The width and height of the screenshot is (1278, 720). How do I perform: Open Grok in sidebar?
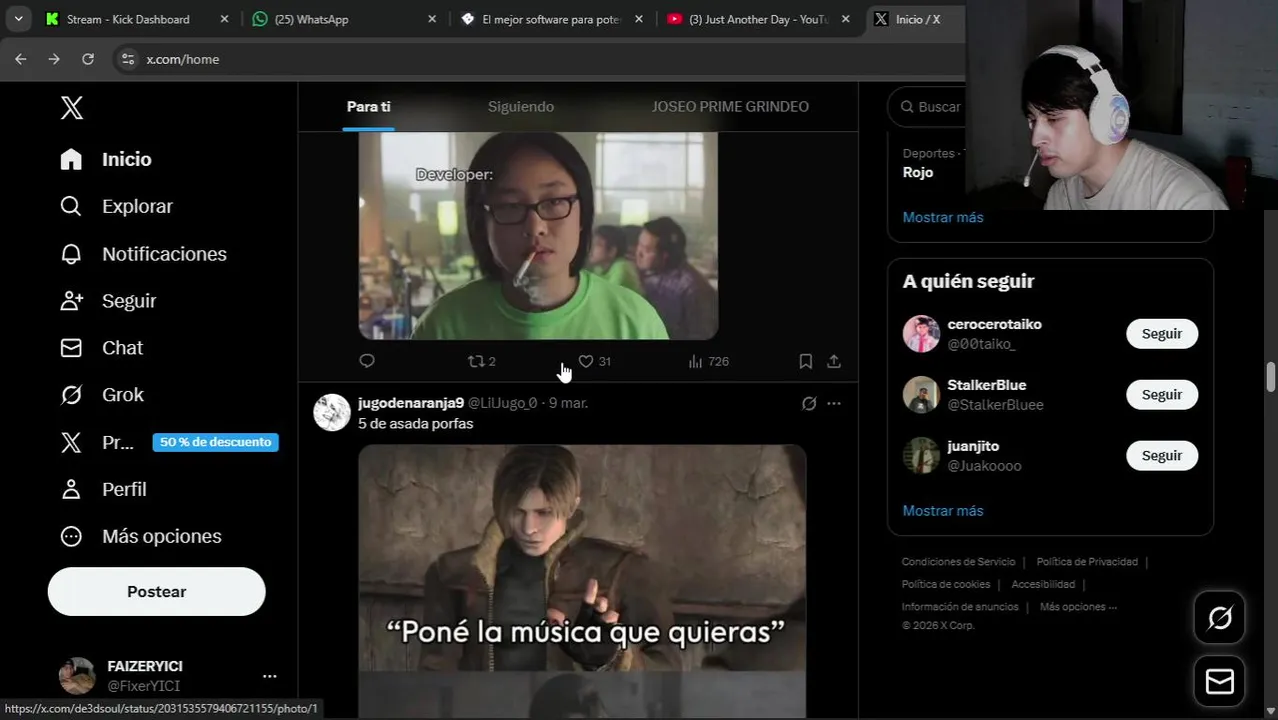click(x=101, y=395)
